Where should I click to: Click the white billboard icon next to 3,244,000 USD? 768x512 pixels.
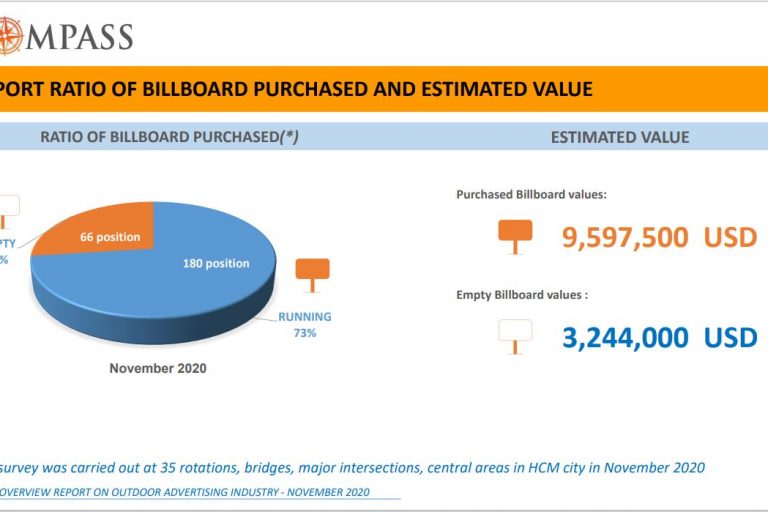click(515, 334)
